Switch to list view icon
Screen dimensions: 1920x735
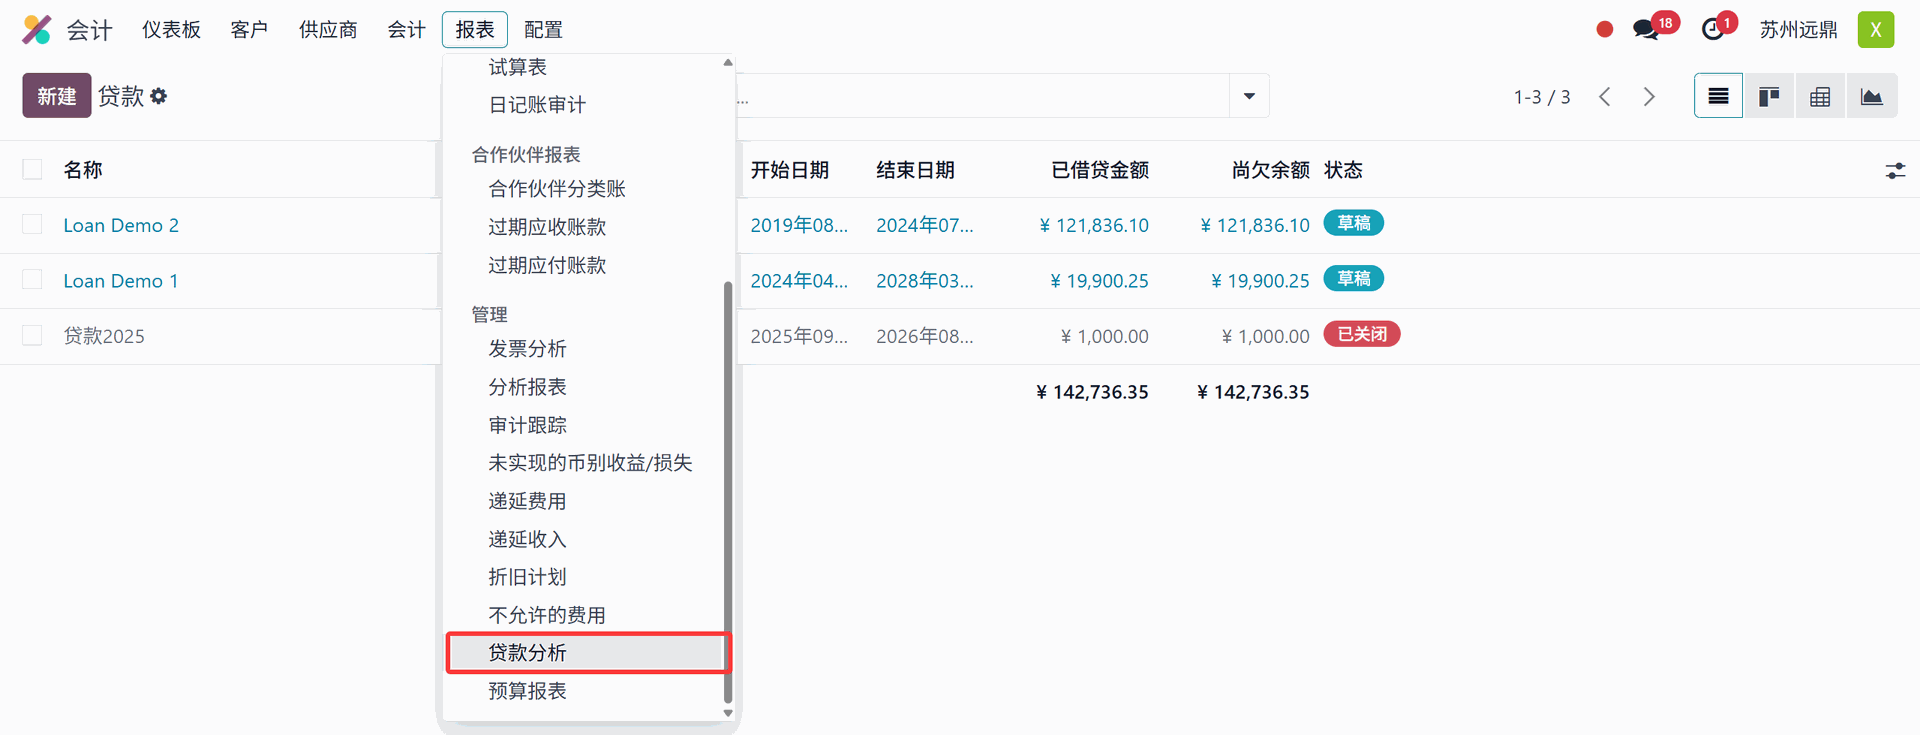pyautogui.click(x=1718, y=96)
